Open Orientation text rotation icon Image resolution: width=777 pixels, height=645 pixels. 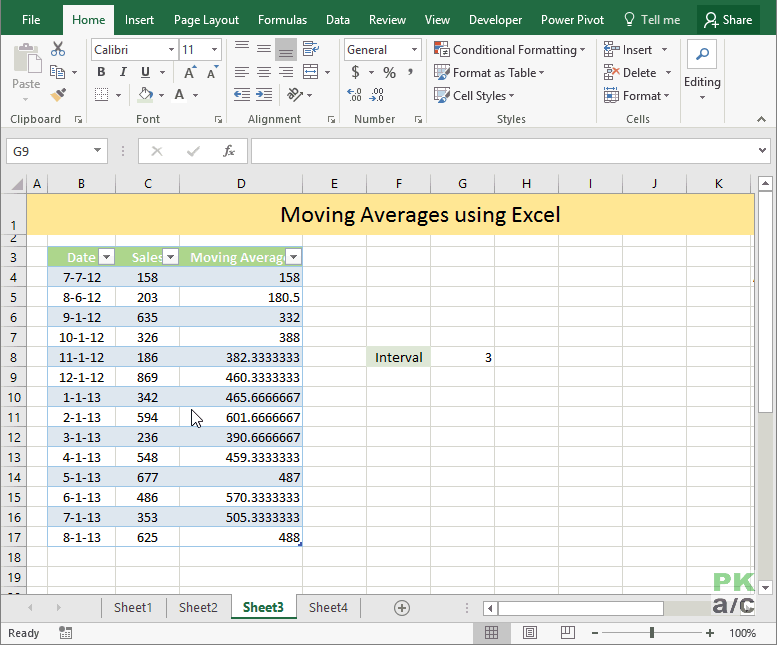(x=295, y=95)
